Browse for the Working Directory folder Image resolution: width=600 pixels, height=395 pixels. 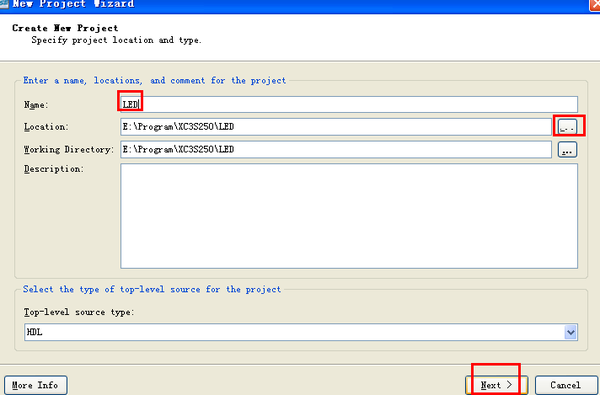click(x=567, y=150)
